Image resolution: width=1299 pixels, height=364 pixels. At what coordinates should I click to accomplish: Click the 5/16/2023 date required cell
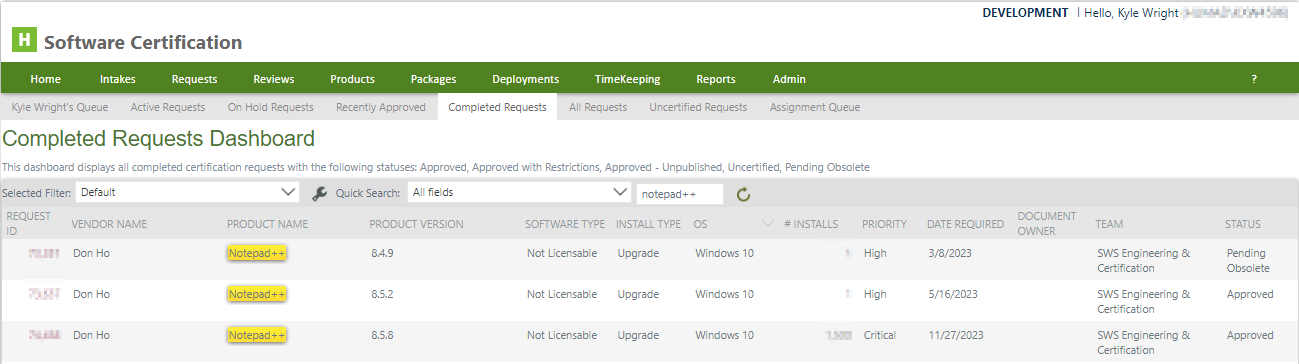(x=952, y=294)
